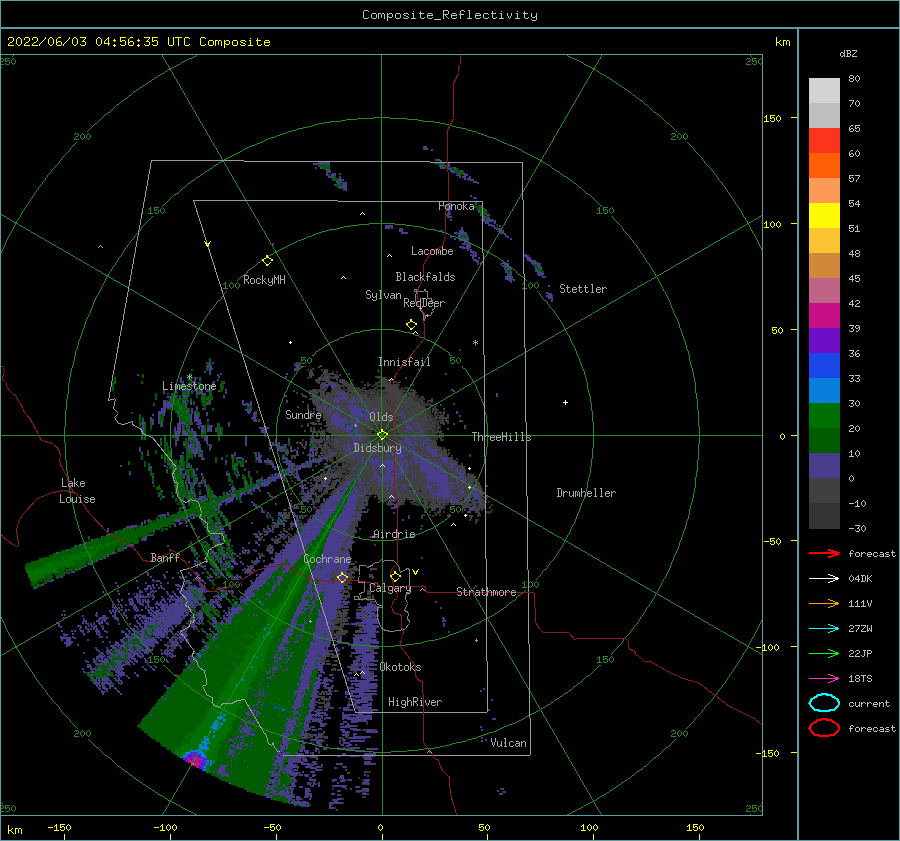
Task: Click the 18TS legend label
Action: click(860, 679)
